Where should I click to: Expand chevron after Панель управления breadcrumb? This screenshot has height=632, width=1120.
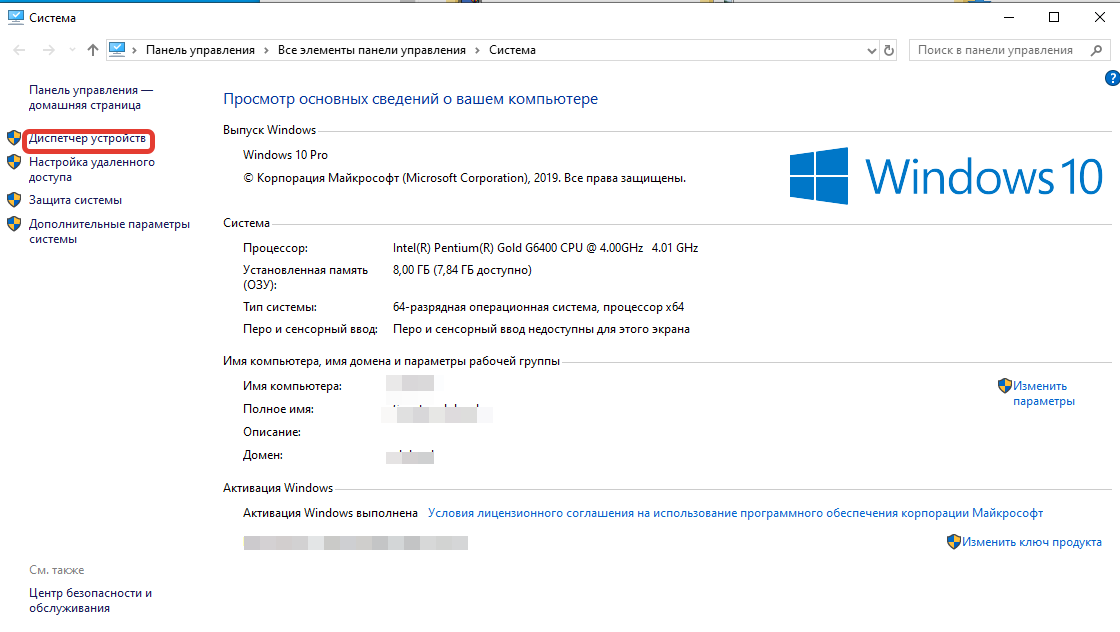point(266,50)
